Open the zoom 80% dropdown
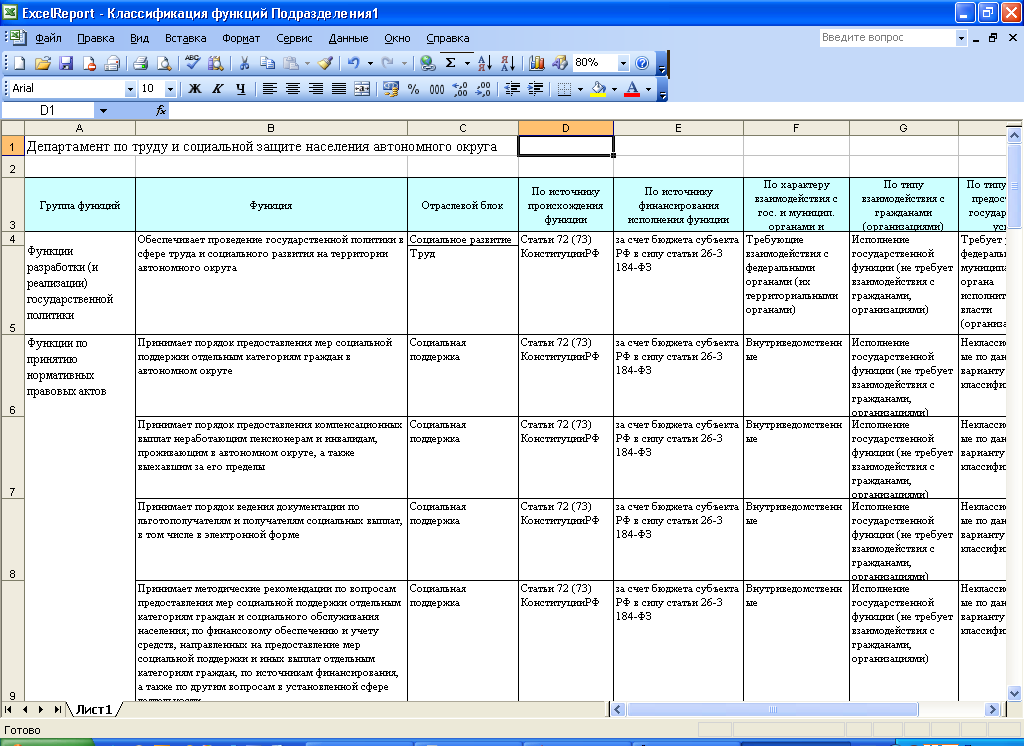Viewport: 1024px width, 746px height. click(x=623, y=63)
